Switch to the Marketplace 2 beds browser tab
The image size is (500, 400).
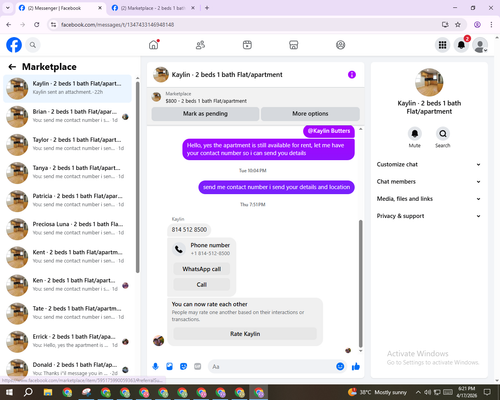point(152,8)
